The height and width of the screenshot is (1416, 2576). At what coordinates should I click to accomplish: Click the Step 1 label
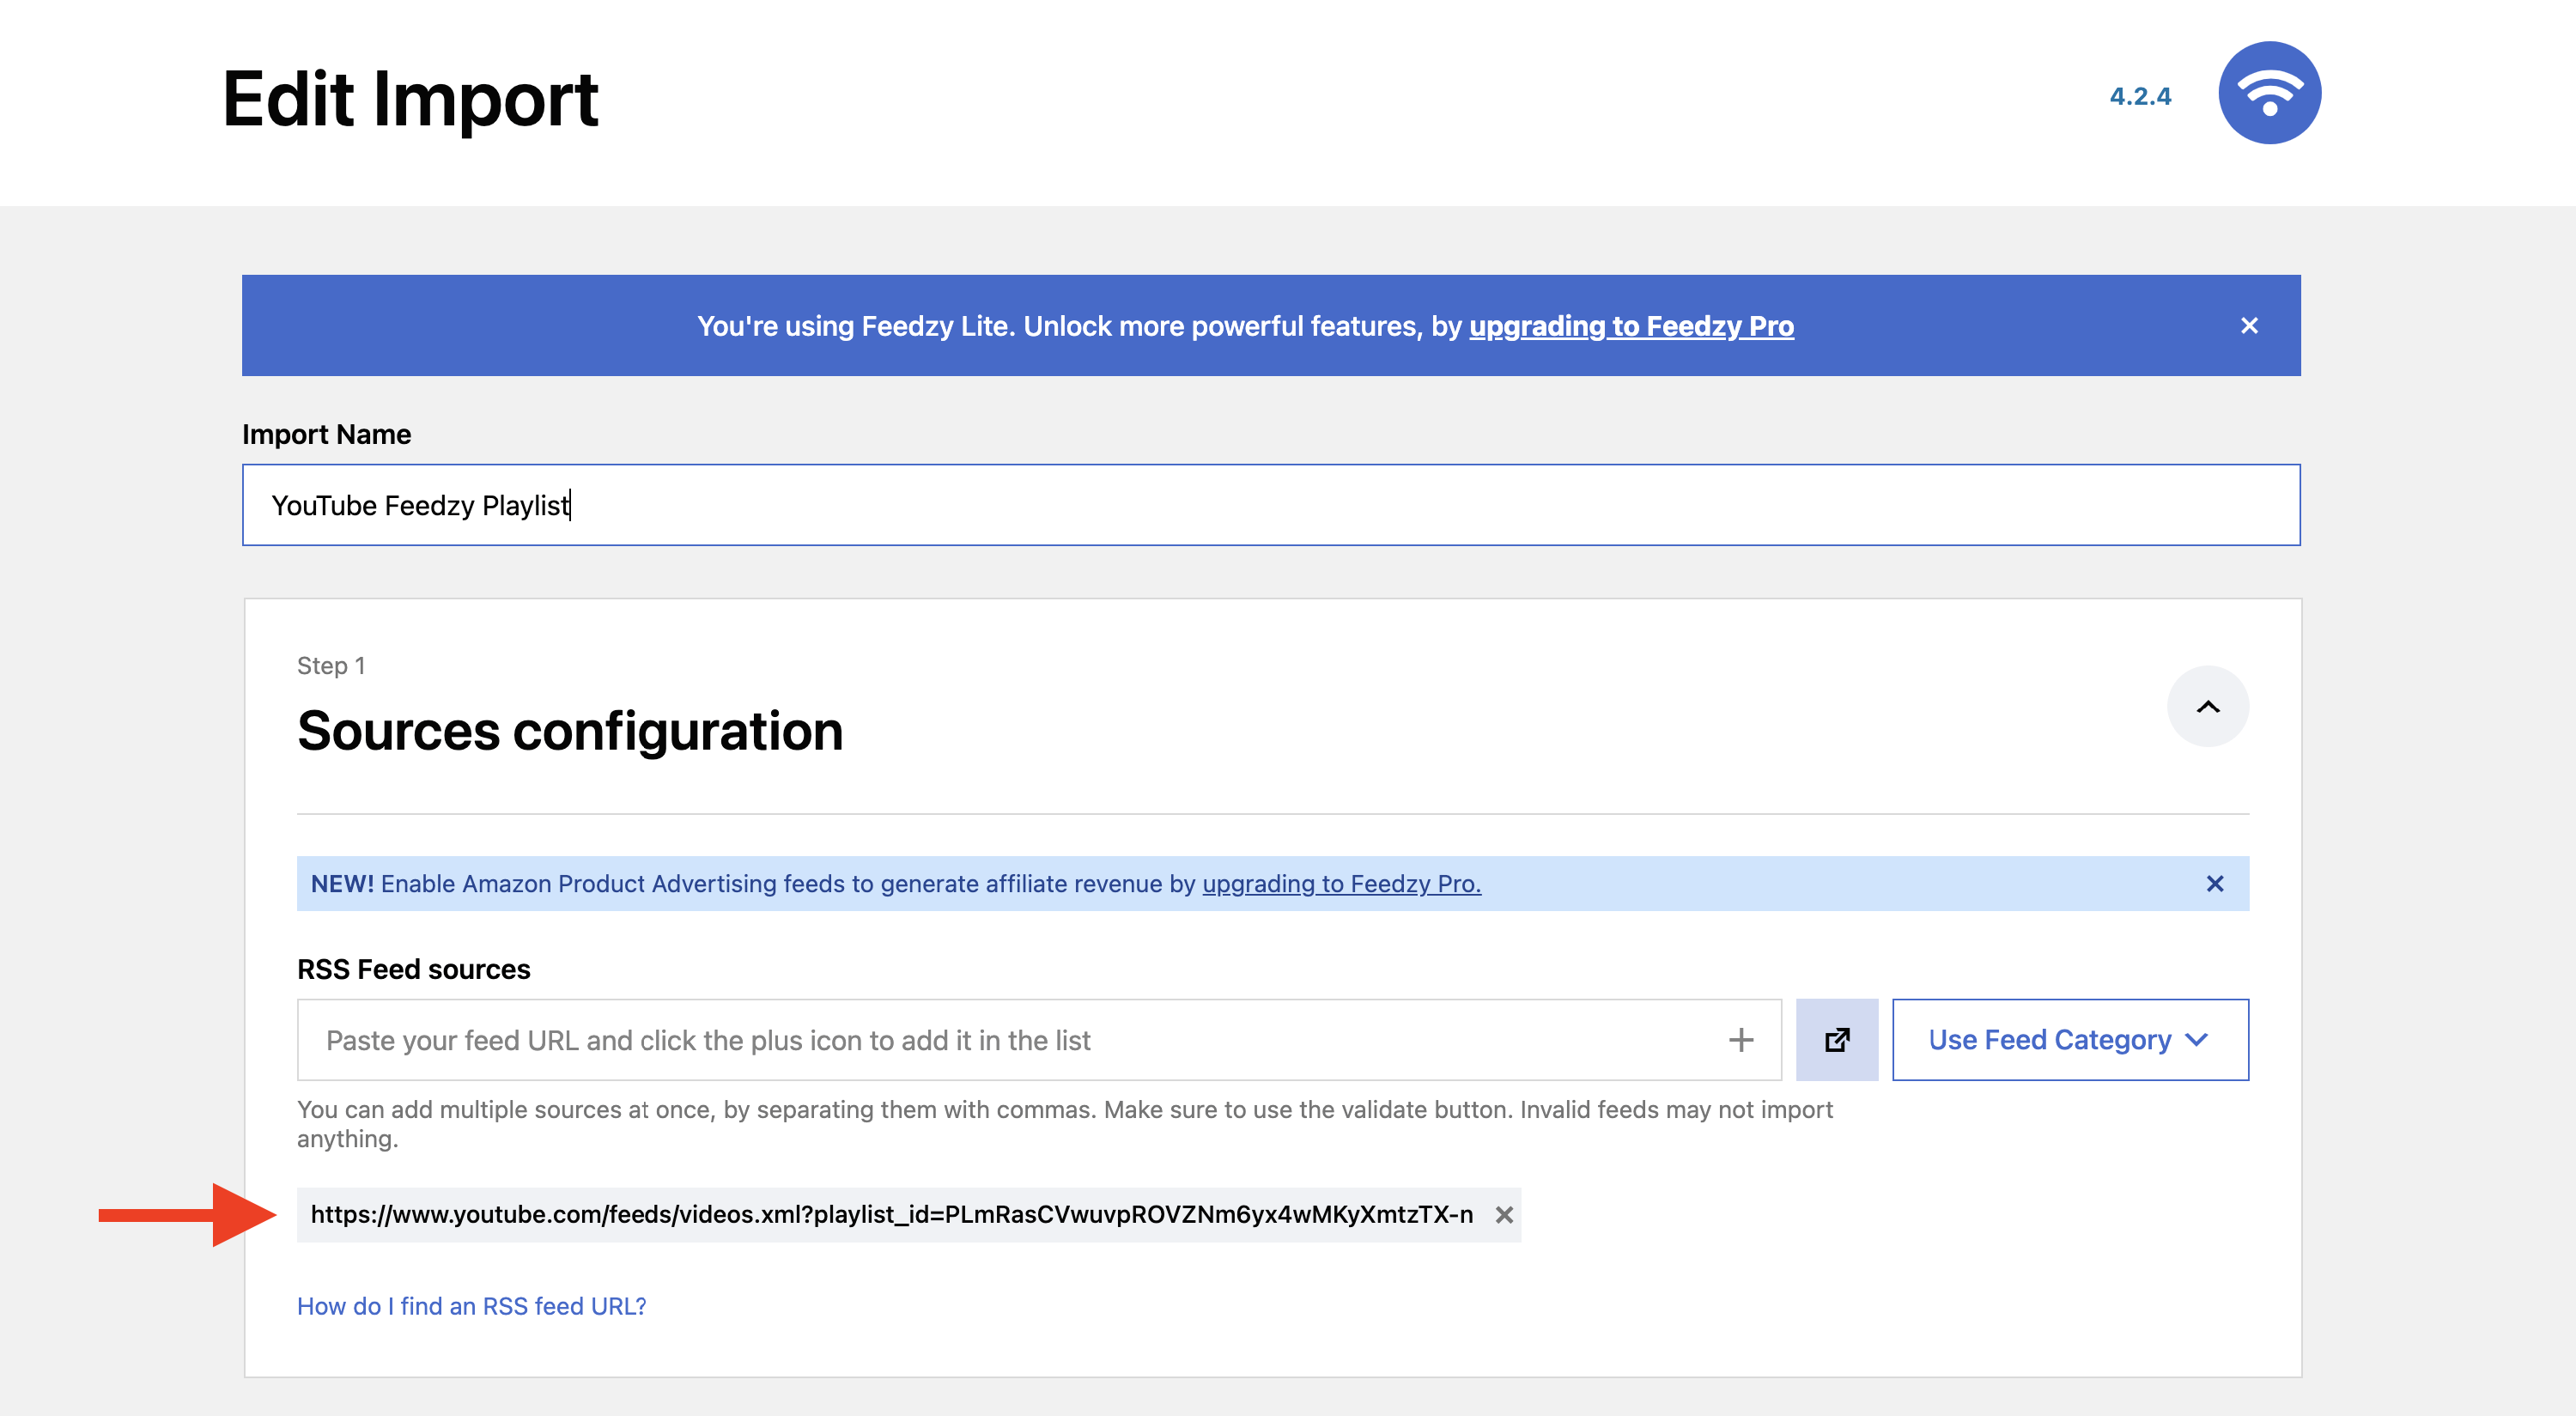[330, 666]
